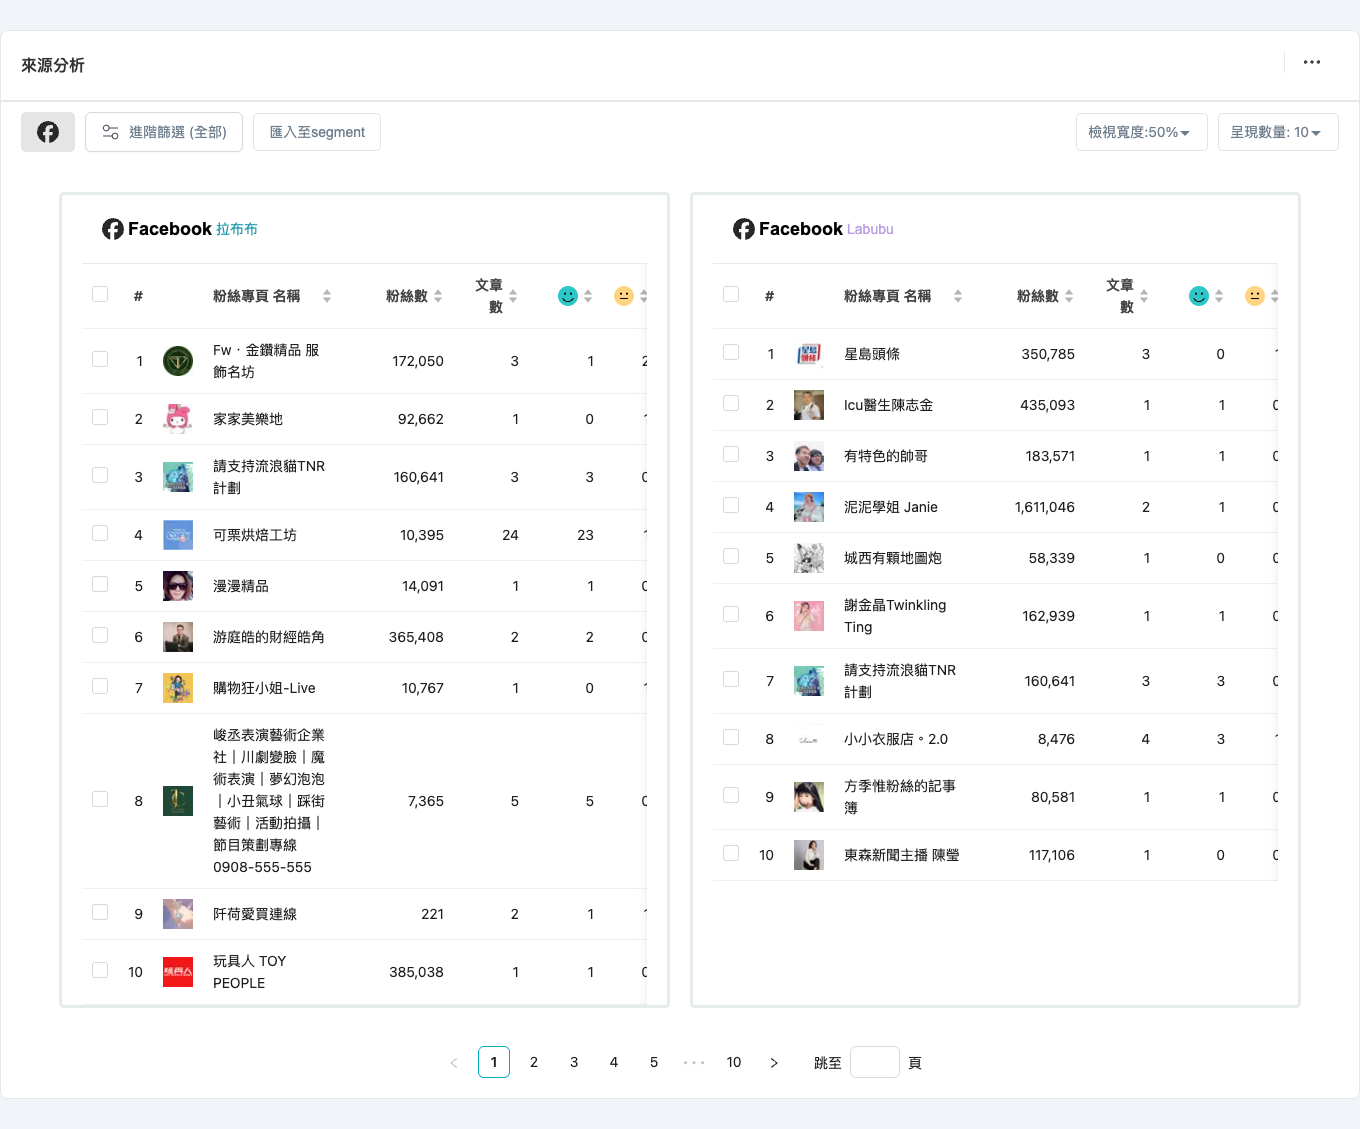Sort Labubu table by 粉絲專頁 名稱

(x=958, y=296)
